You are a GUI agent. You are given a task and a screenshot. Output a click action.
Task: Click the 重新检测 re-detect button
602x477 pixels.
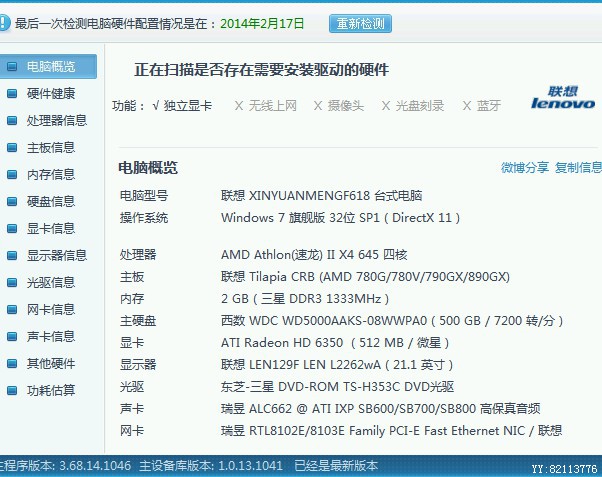click(x=360, y=24)
